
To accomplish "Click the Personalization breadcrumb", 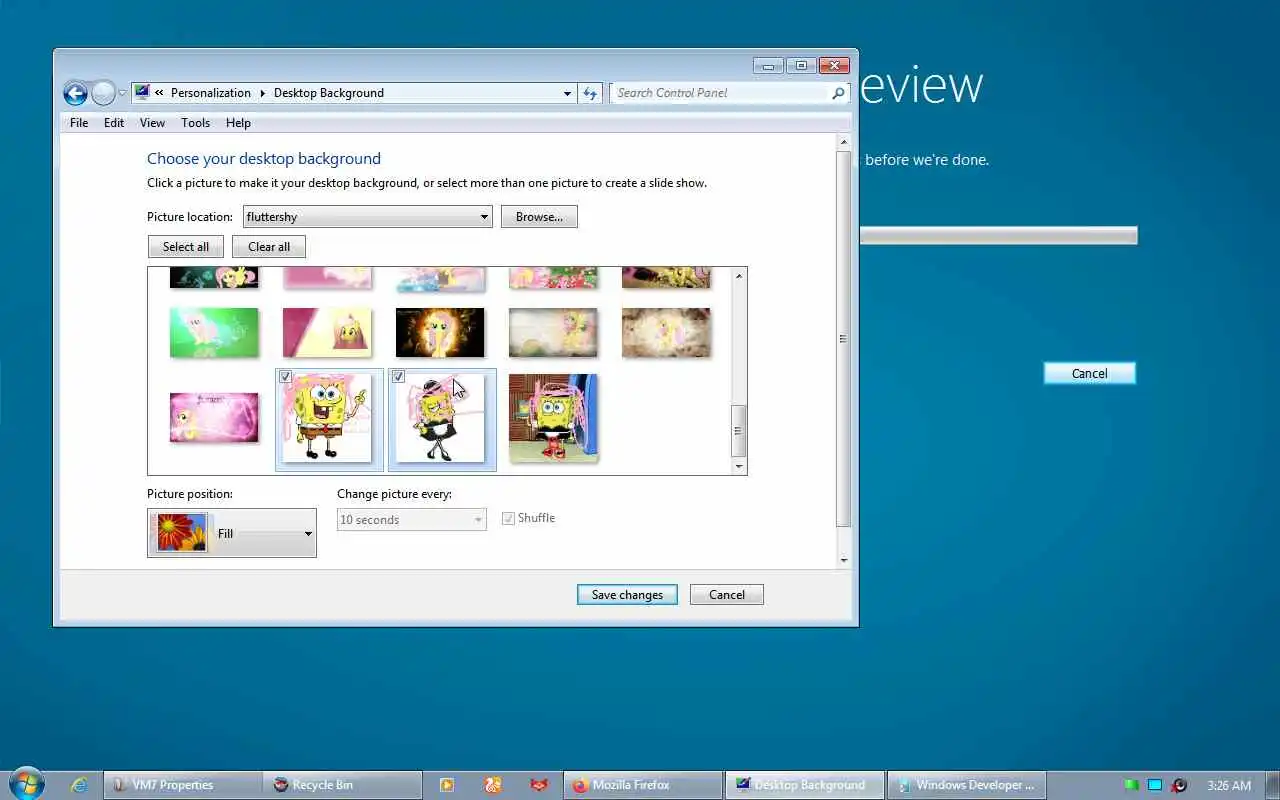I will (210, 93).
